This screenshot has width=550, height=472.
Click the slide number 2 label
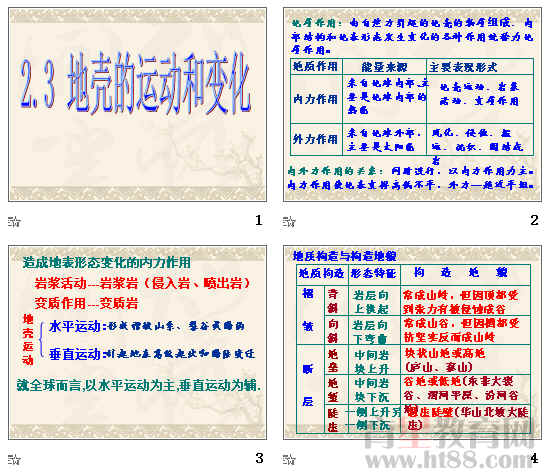(534, 220)
